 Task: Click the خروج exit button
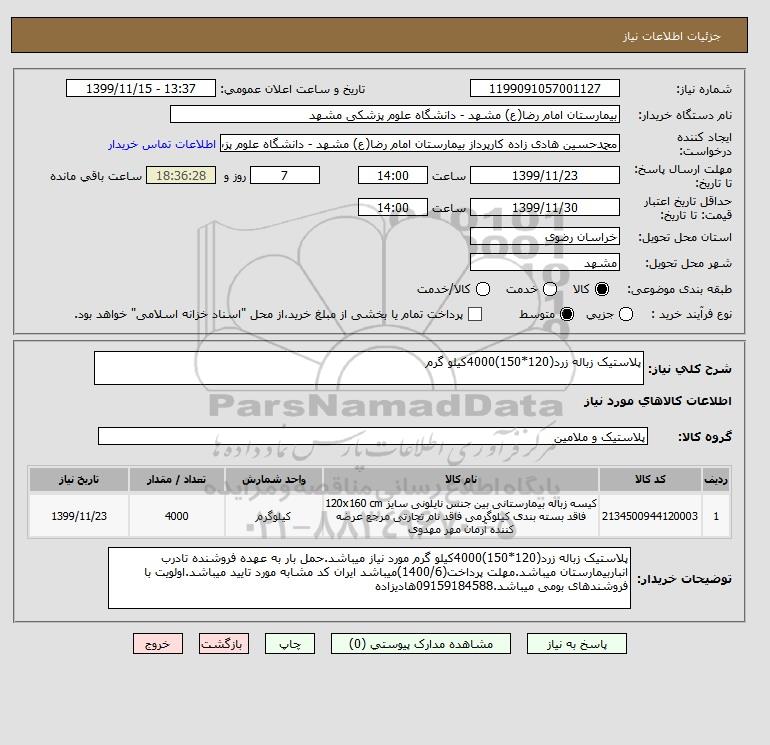(158, 644)
